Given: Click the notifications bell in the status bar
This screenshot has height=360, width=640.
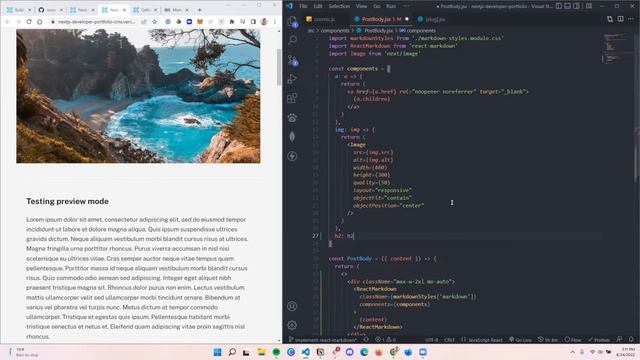Looking at the screenshot, I should tap(631, 340).
